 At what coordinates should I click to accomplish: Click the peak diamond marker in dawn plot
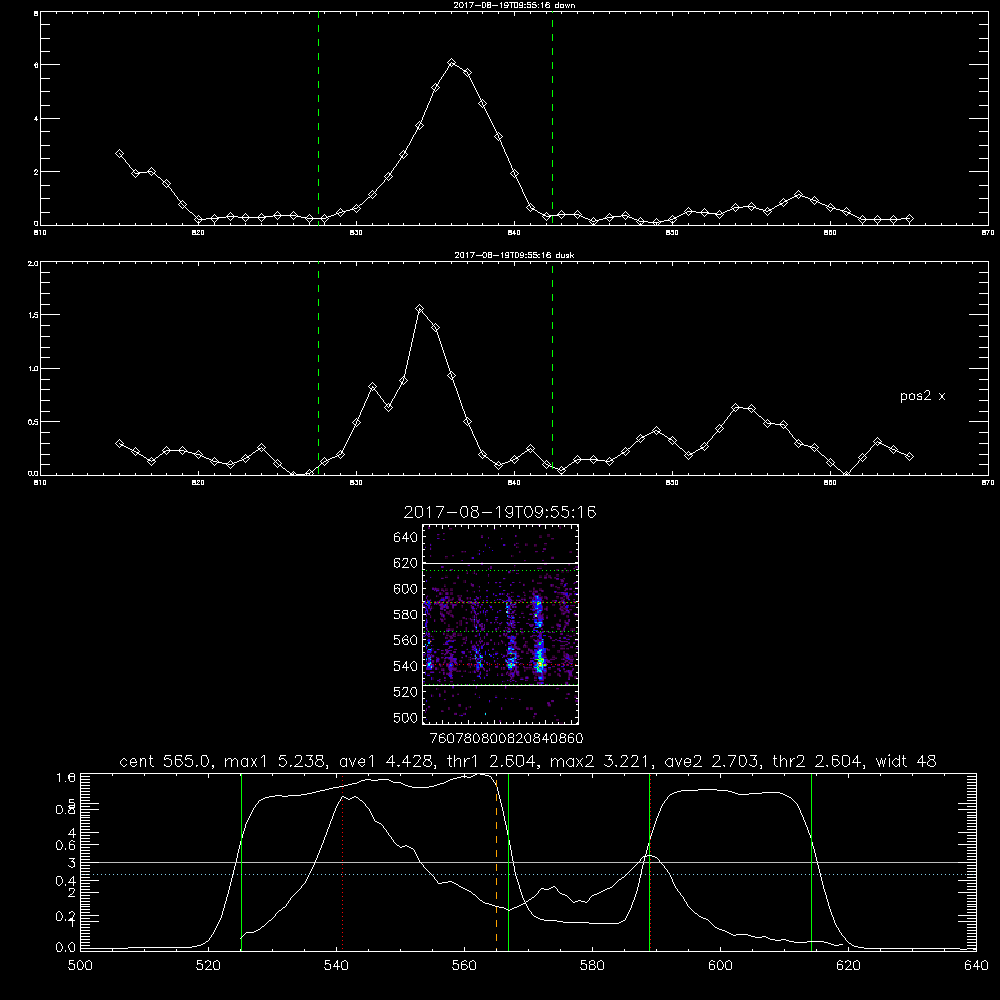coord(452,62)
